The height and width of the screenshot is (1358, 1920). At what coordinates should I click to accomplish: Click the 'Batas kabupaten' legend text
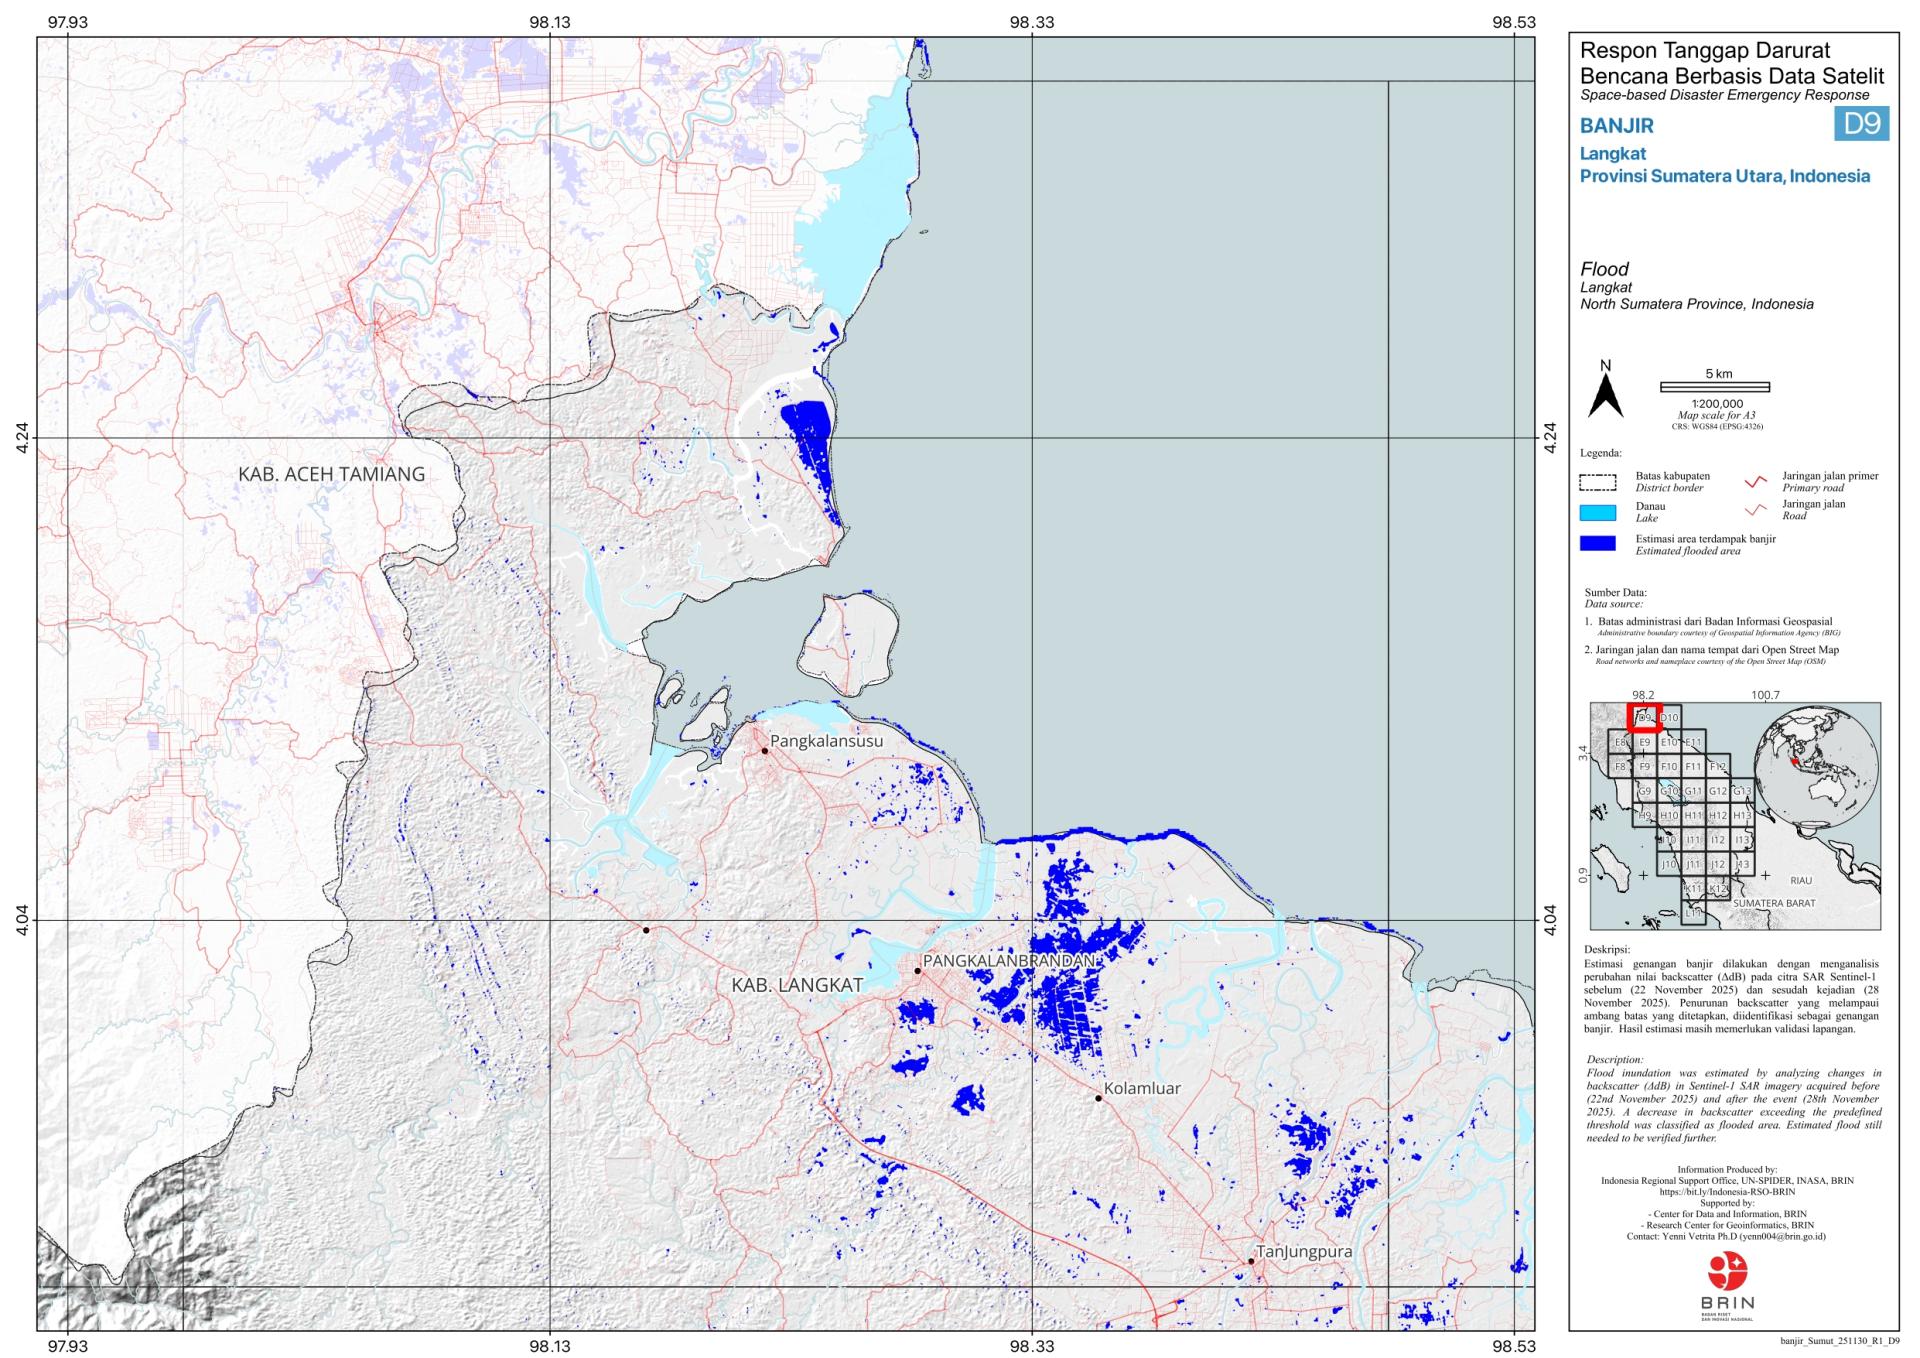[x=1673, y=476]
